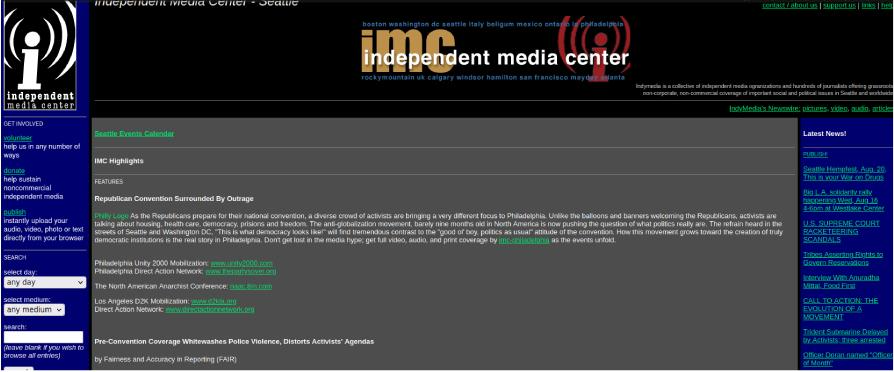Click the imc independent media center banner
This screenshot has height=372, width=894.
click(495, 50)
